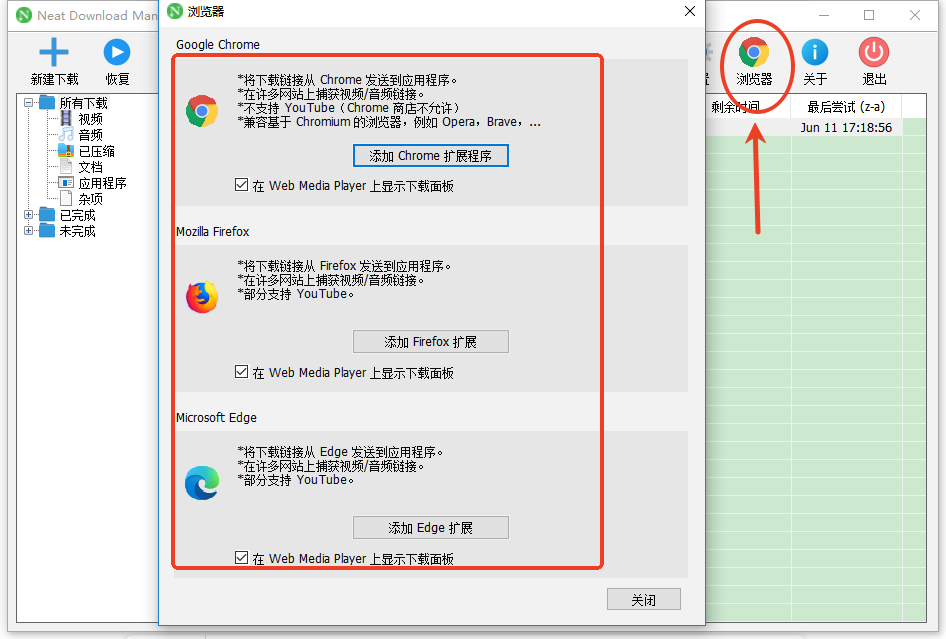Sort by 最后尝试 column header
946x639 pixels.
point(846,107)
